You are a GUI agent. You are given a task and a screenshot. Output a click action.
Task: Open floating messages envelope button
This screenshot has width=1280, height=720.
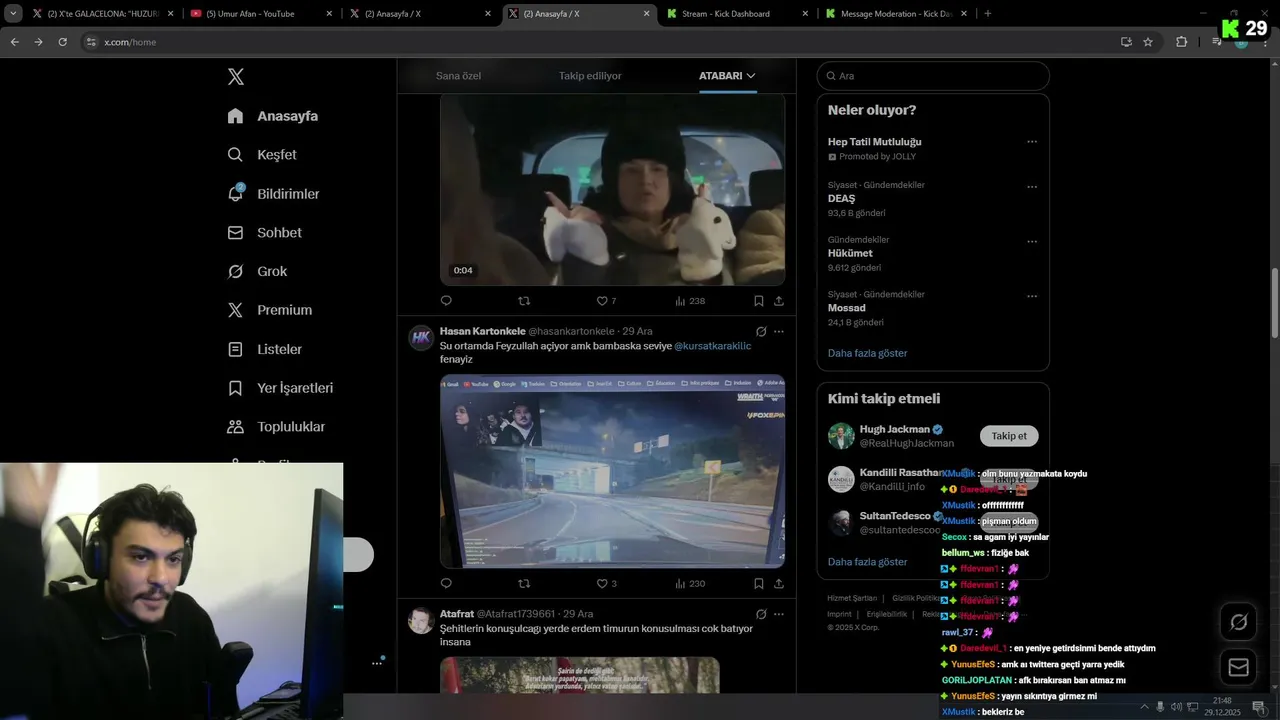pos(1239,667)
